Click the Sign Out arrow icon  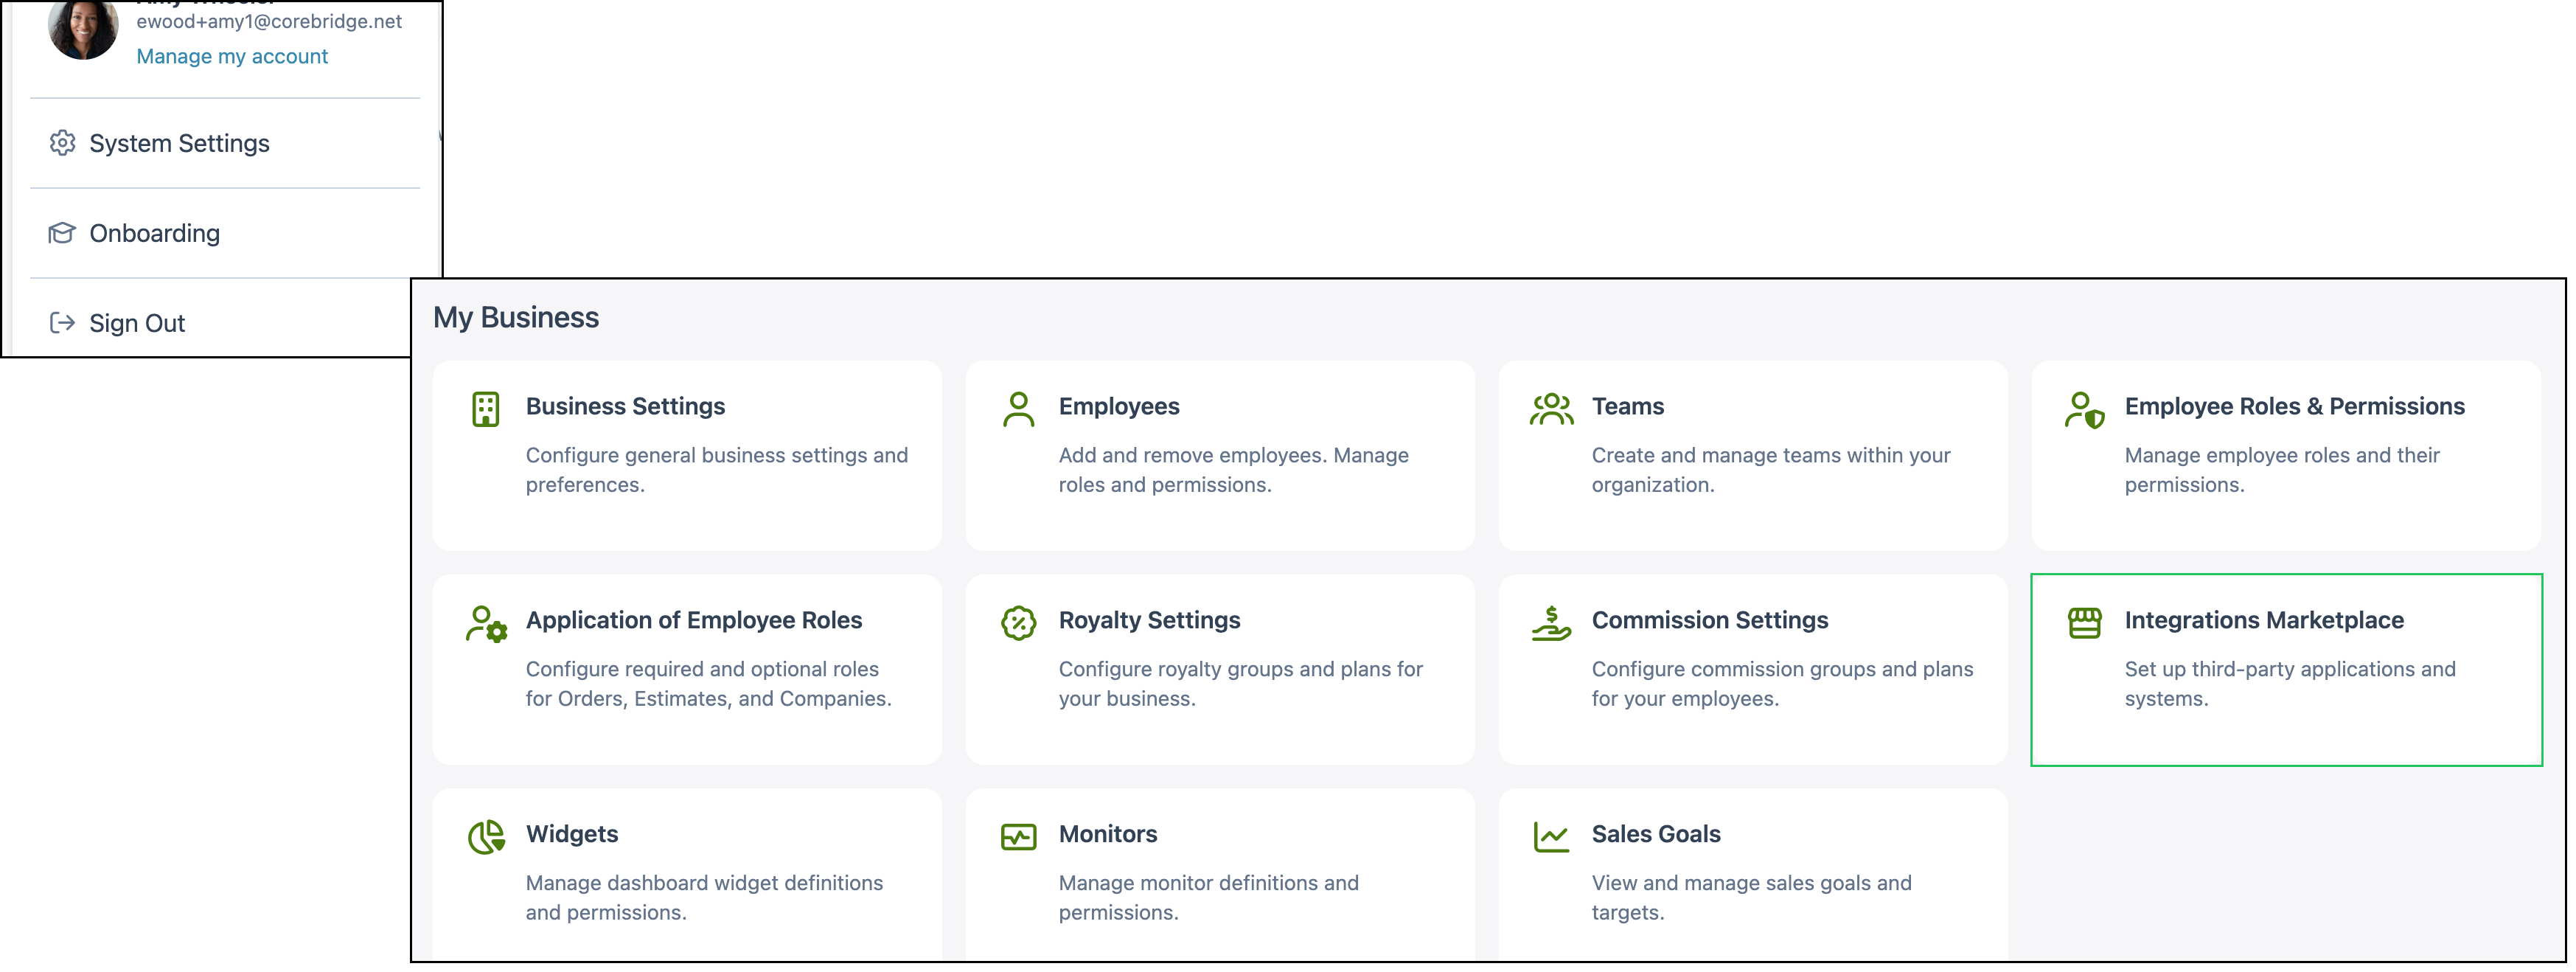(x=62, y=323)
